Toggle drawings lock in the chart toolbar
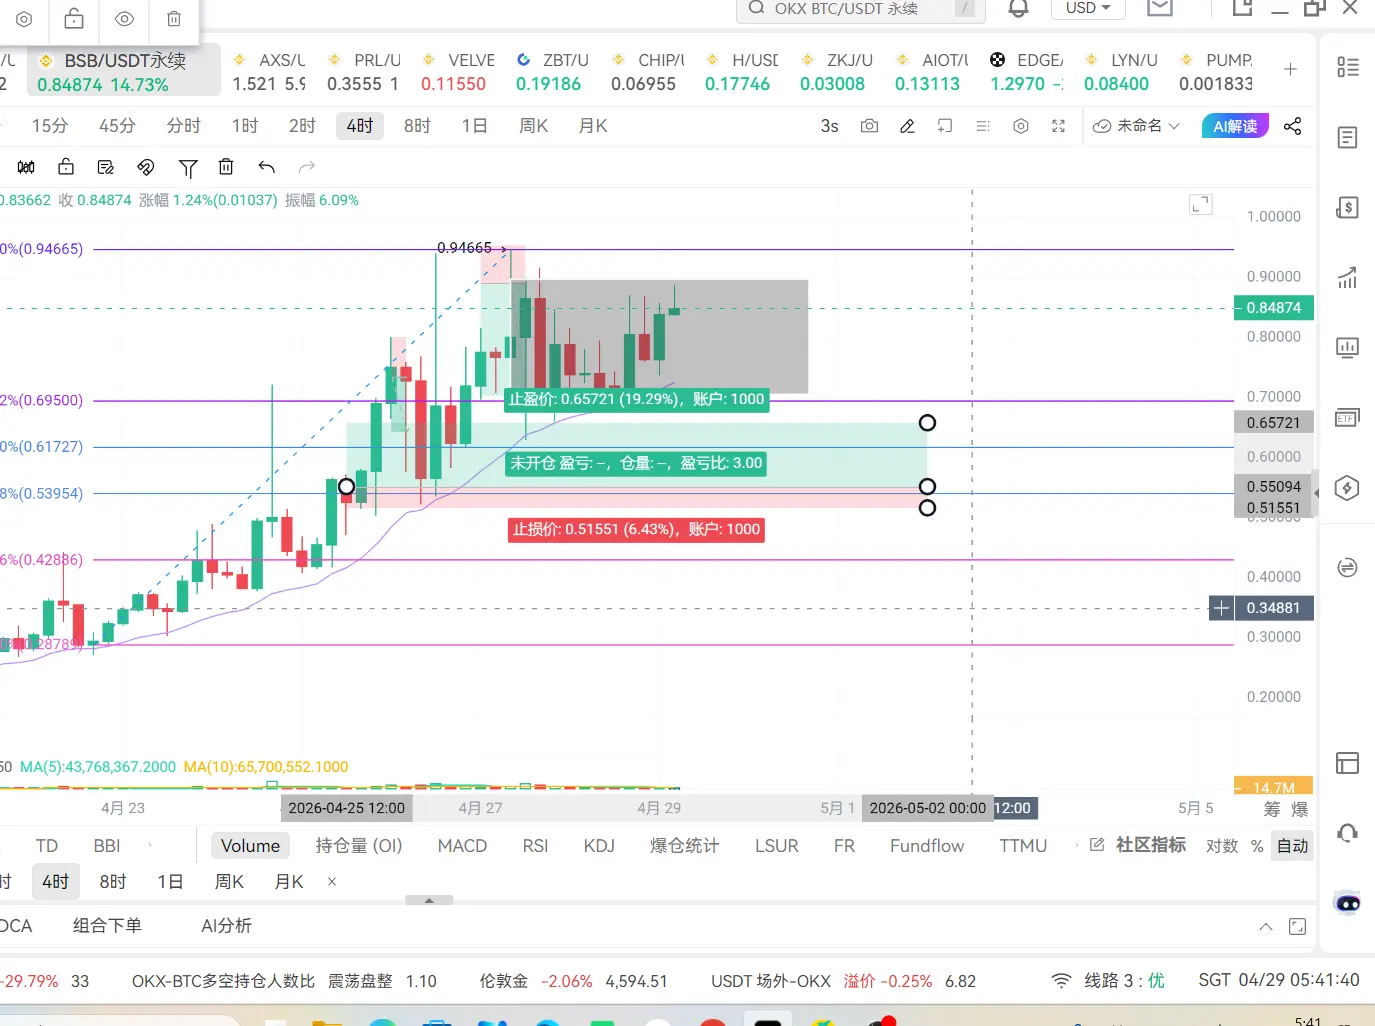Viewport: 1375px width, 1026px height. pyautogui.click(x=66, y=167)
